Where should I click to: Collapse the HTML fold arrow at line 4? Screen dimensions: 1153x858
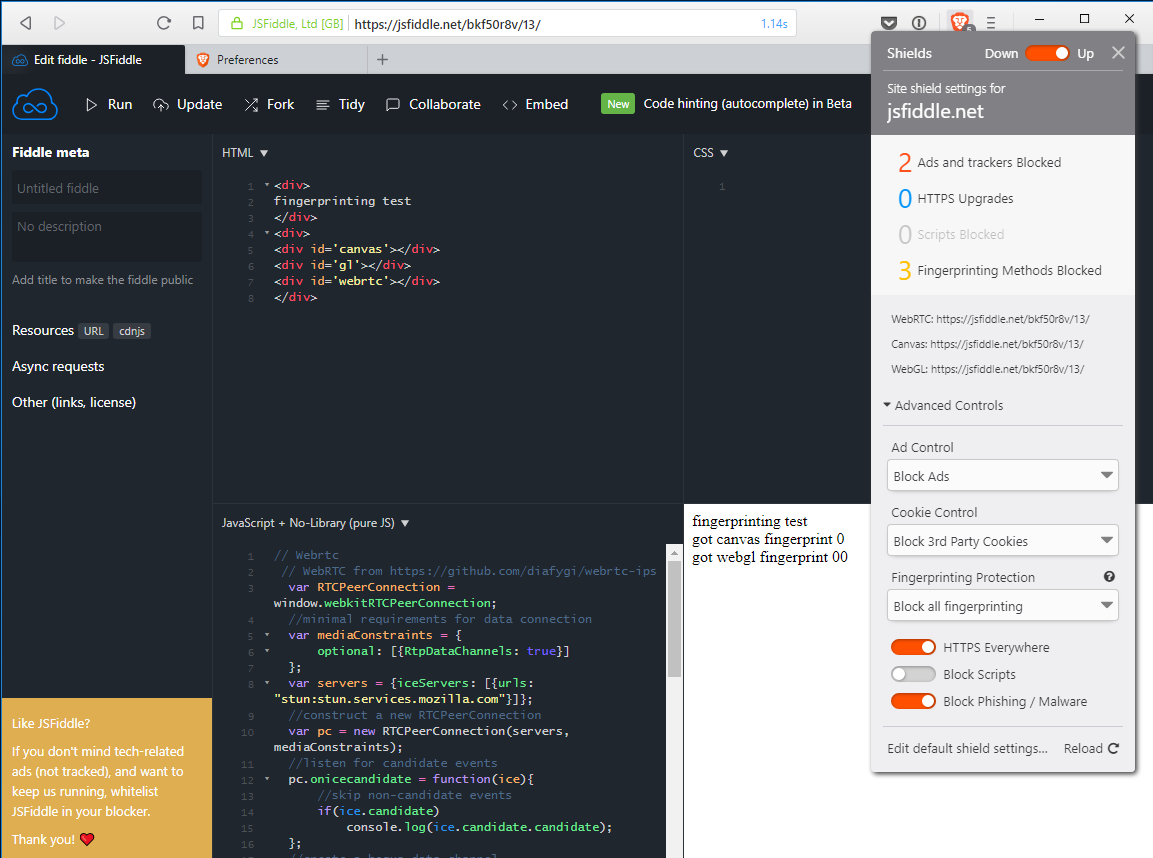point(267,233)
